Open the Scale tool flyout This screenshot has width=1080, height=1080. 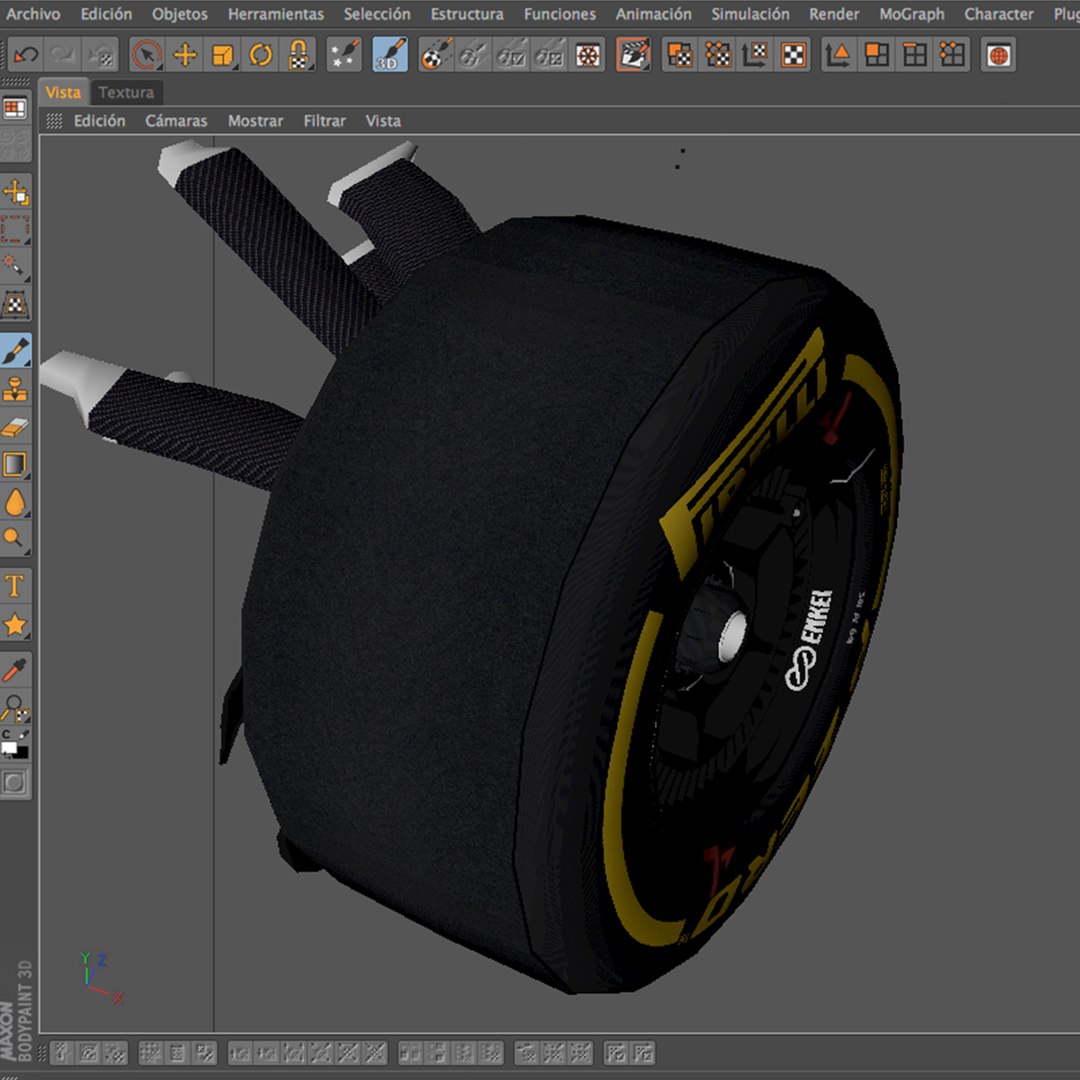223,54
